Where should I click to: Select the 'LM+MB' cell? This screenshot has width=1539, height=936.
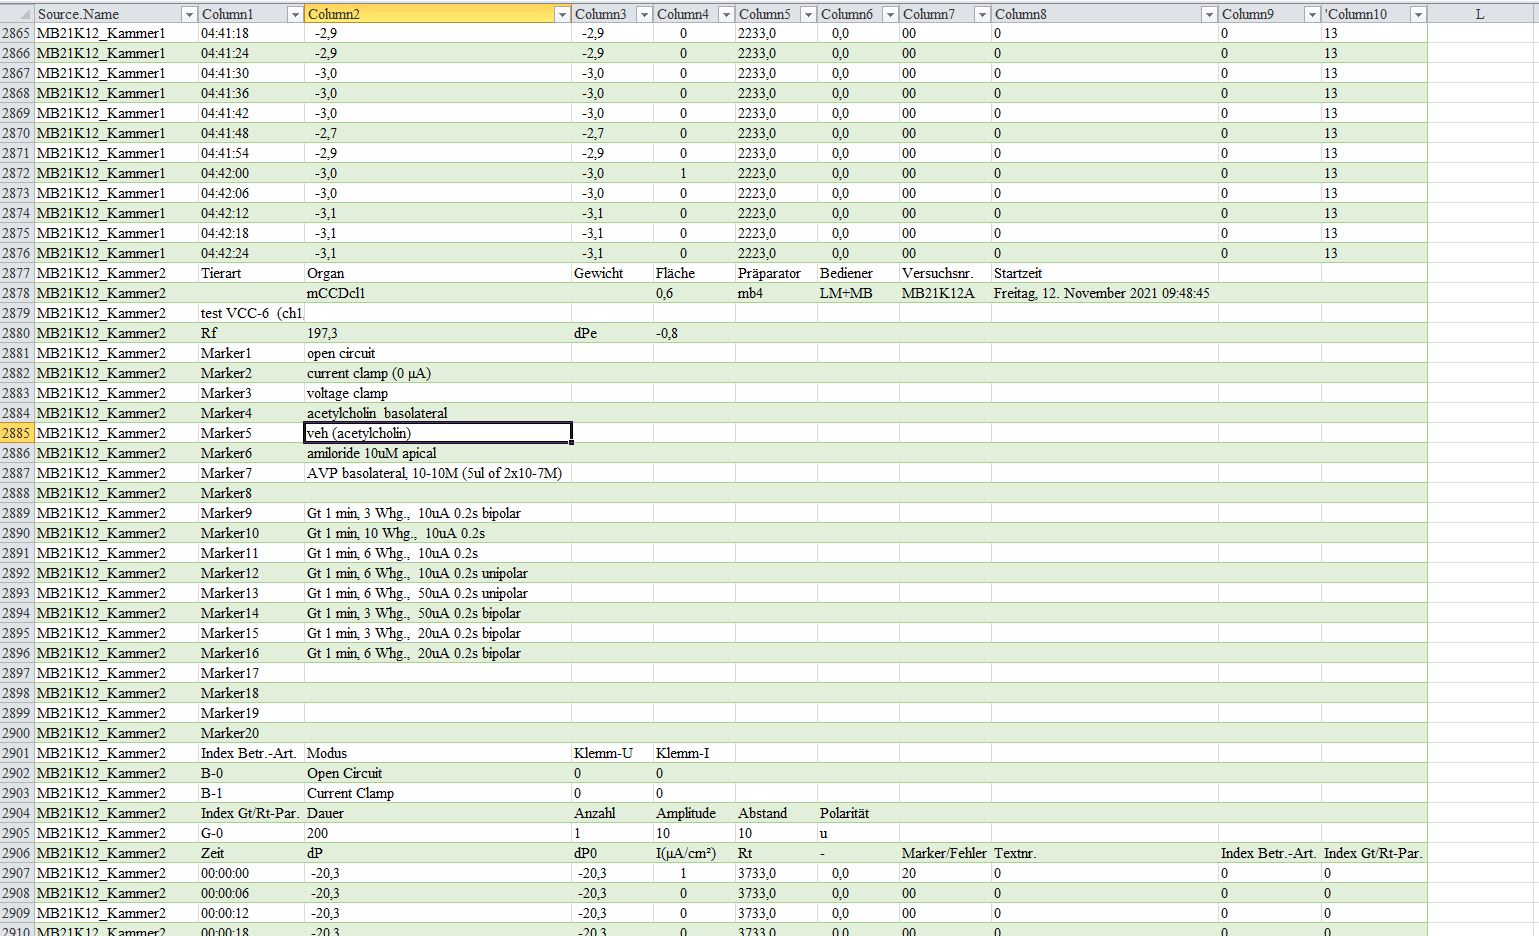pos(858,293)
